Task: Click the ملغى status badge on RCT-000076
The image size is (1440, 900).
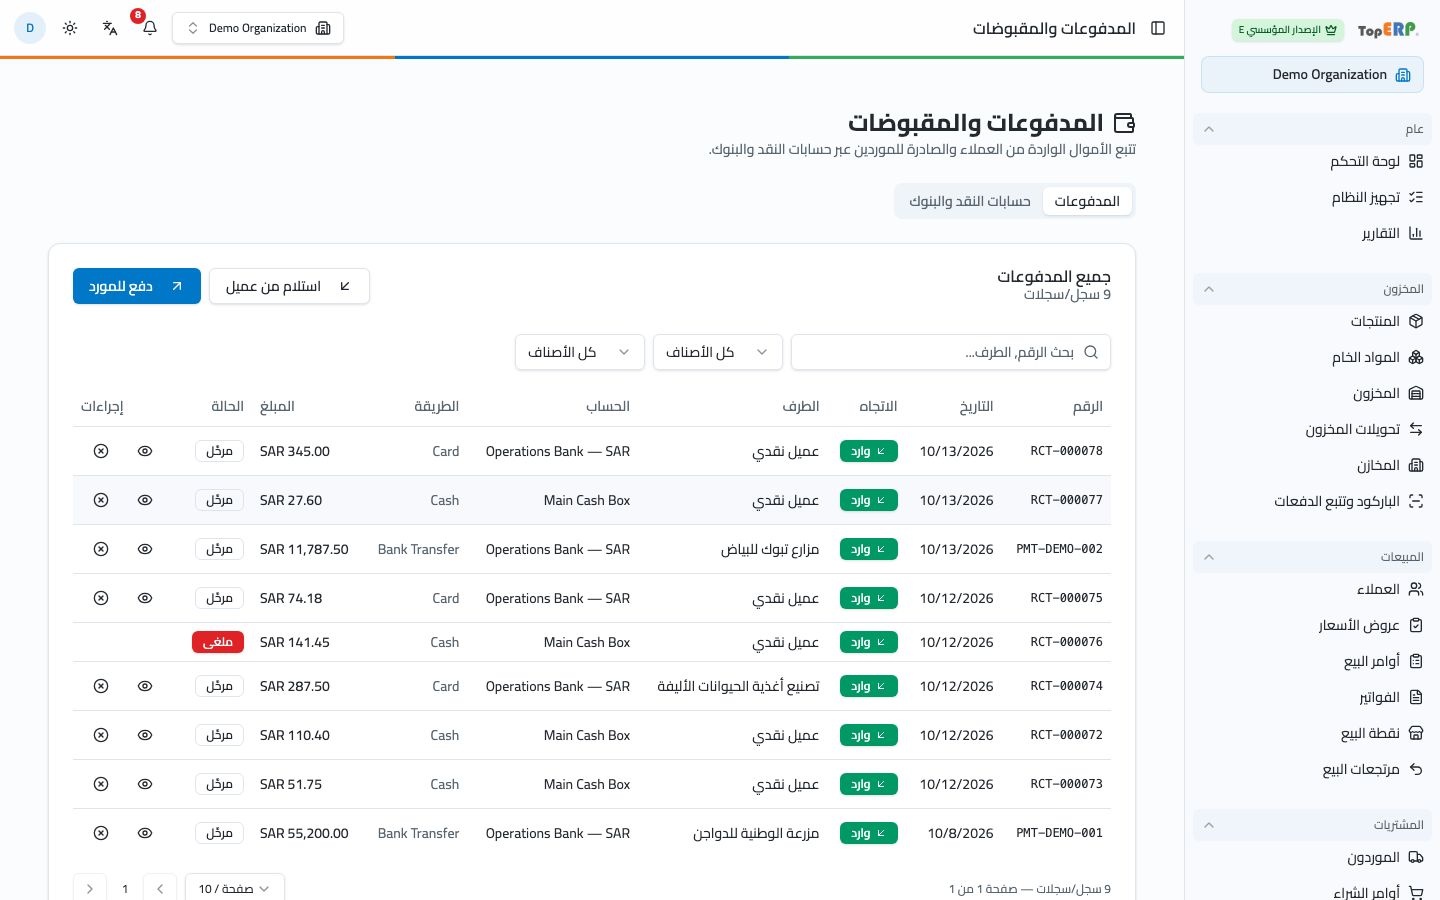Action: pyautogui.click(x=218, y=642)
